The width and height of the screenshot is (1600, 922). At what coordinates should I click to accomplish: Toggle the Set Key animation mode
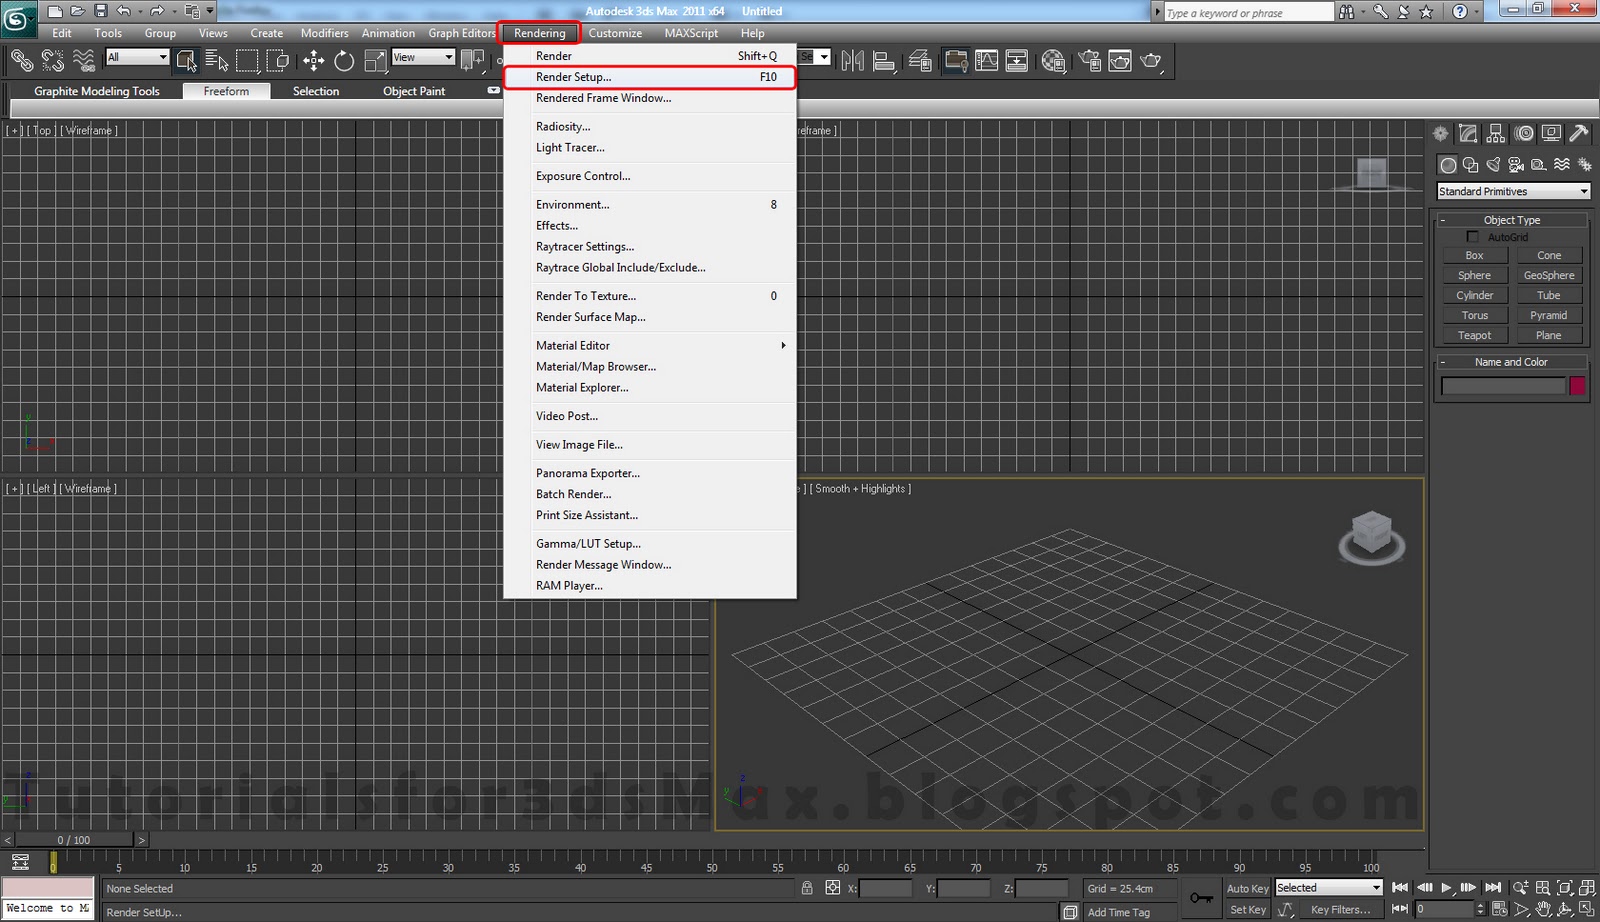coord(1247,910)
